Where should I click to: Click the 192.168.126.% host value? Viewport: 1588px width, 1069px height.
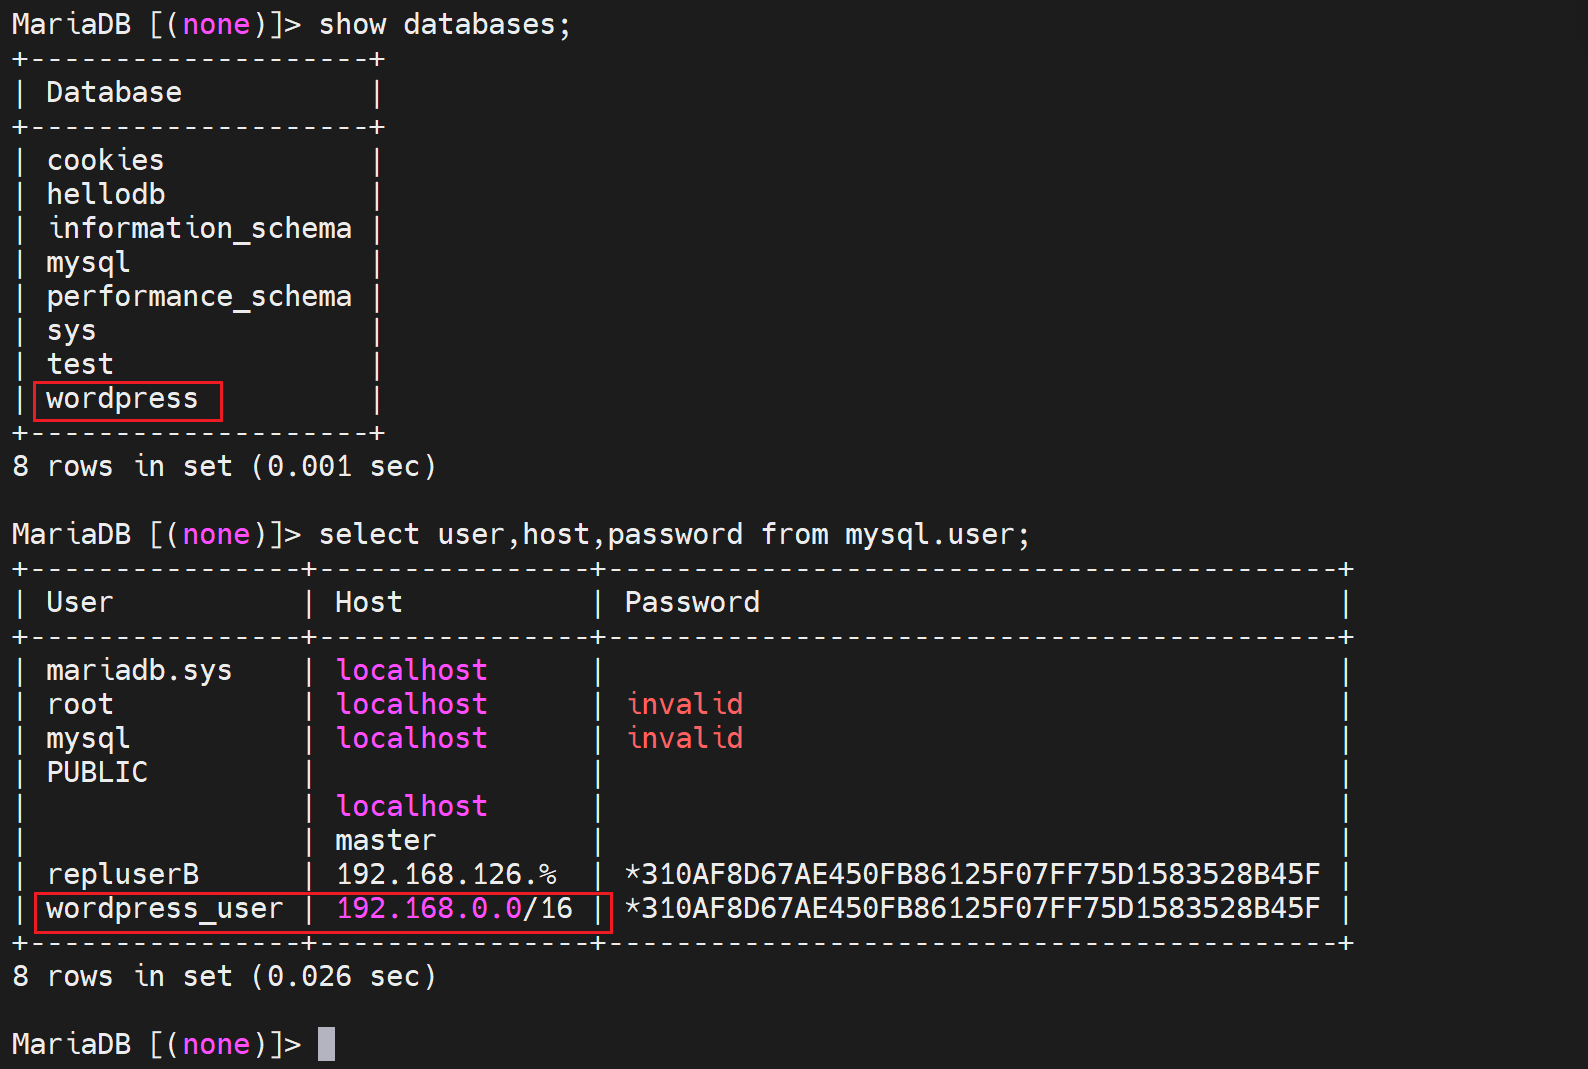tap(446, 874)
